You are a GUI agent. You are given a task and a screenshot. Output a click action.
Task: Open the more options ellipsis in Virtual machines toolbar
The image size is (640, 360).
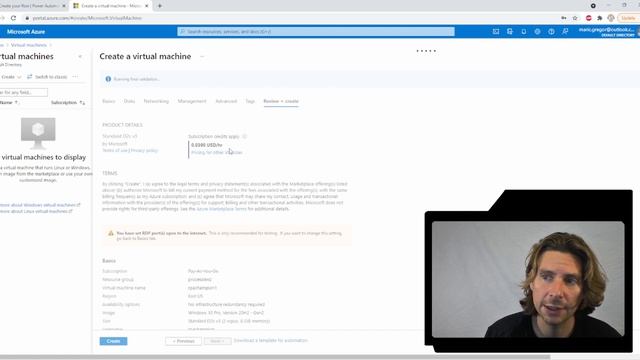pyautogui.click(x=75, y=77)
